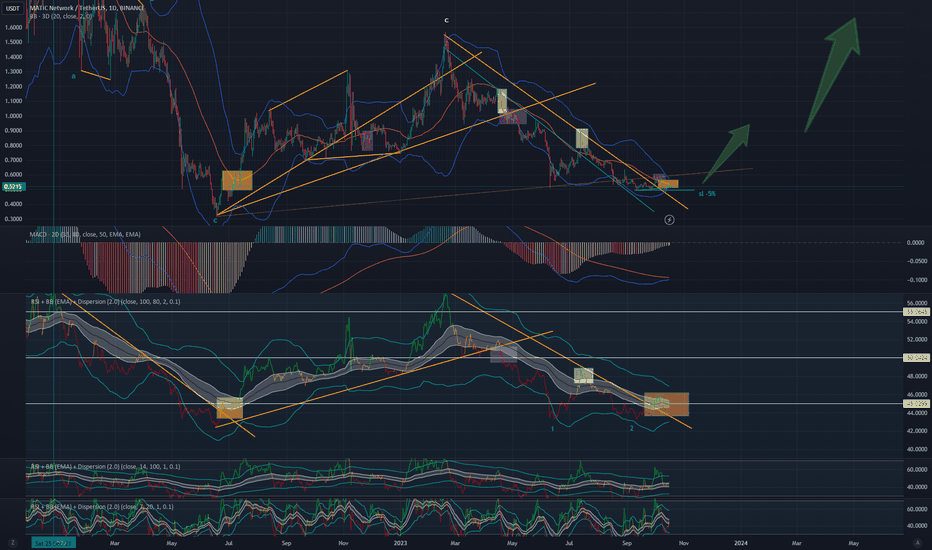932x550 pixels.
Task: Click the 2024 label on the time axis
Action: (x=741, y=543)
